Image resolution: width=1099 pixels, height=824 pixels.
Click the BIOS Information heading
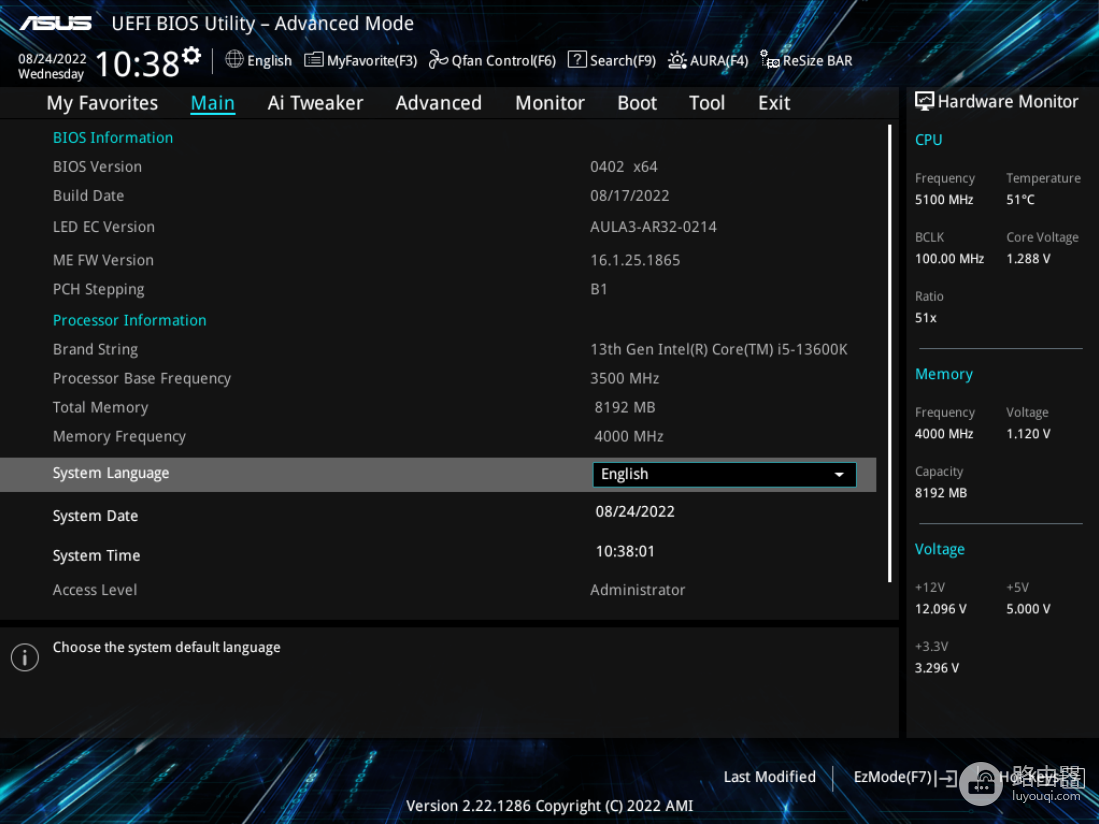pyautogui.click(x=113, y=138)
